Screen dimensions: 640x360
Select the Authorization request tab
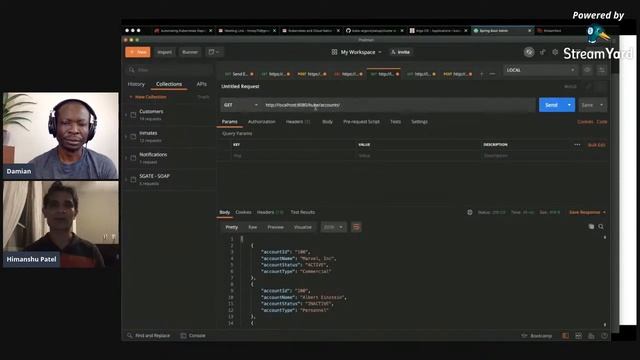pyautogui.click(x=262, y=122)
